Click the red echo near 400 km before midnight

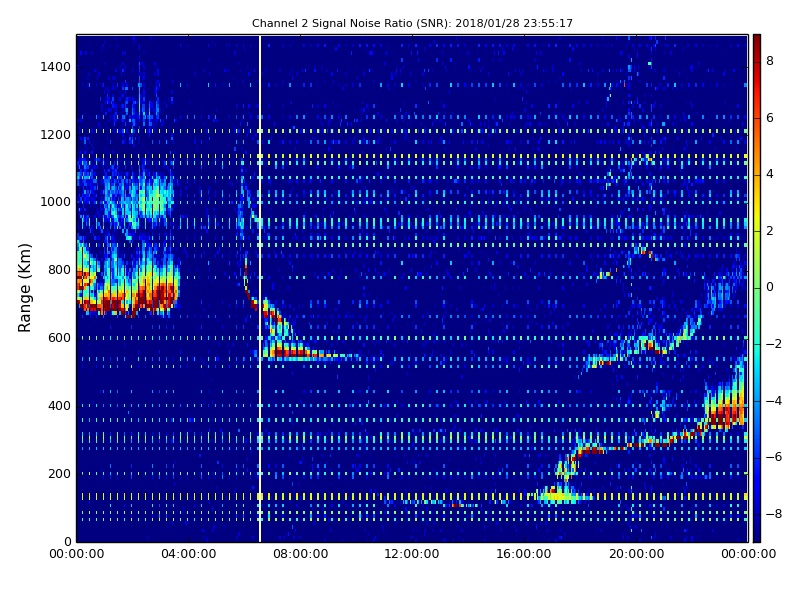tap(726, 414)
